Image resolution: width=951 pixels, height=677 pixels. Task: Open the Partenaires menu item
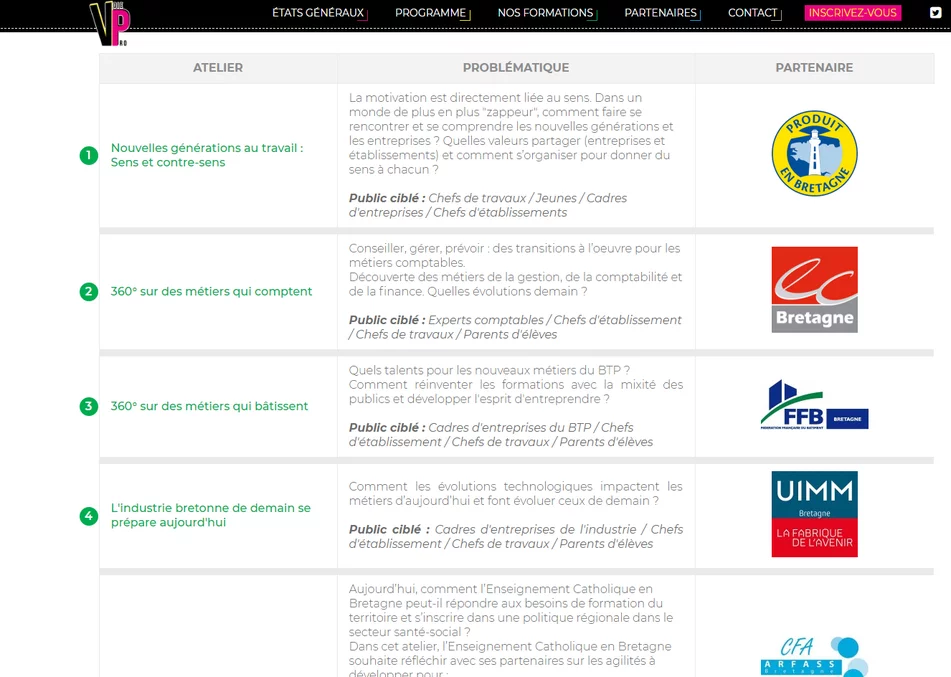coord(660,13)
